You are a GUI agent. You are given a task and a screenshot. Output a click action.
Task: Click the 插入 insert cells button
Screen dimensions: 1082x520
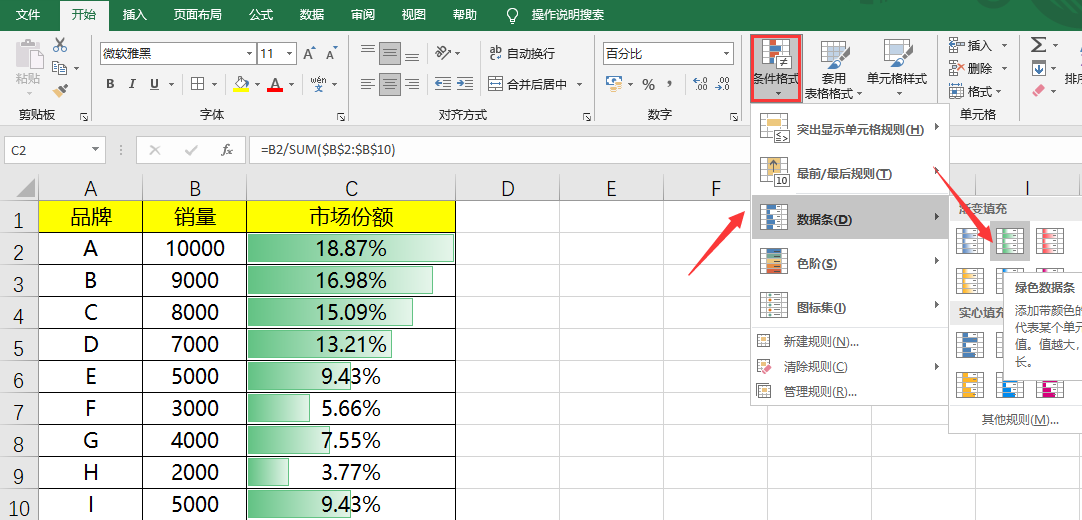coord(972,46)
